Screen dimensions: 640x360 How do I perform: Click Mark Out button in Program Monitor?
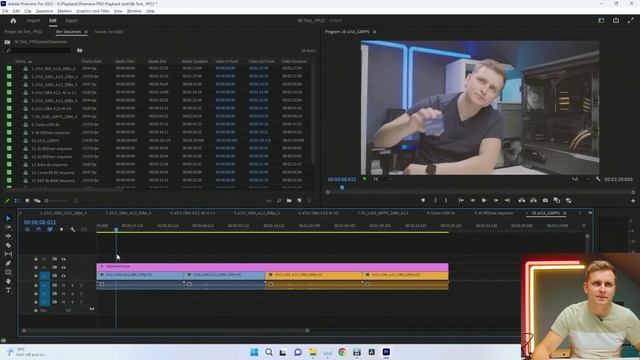pyautogui.click(x=446, y=200)
